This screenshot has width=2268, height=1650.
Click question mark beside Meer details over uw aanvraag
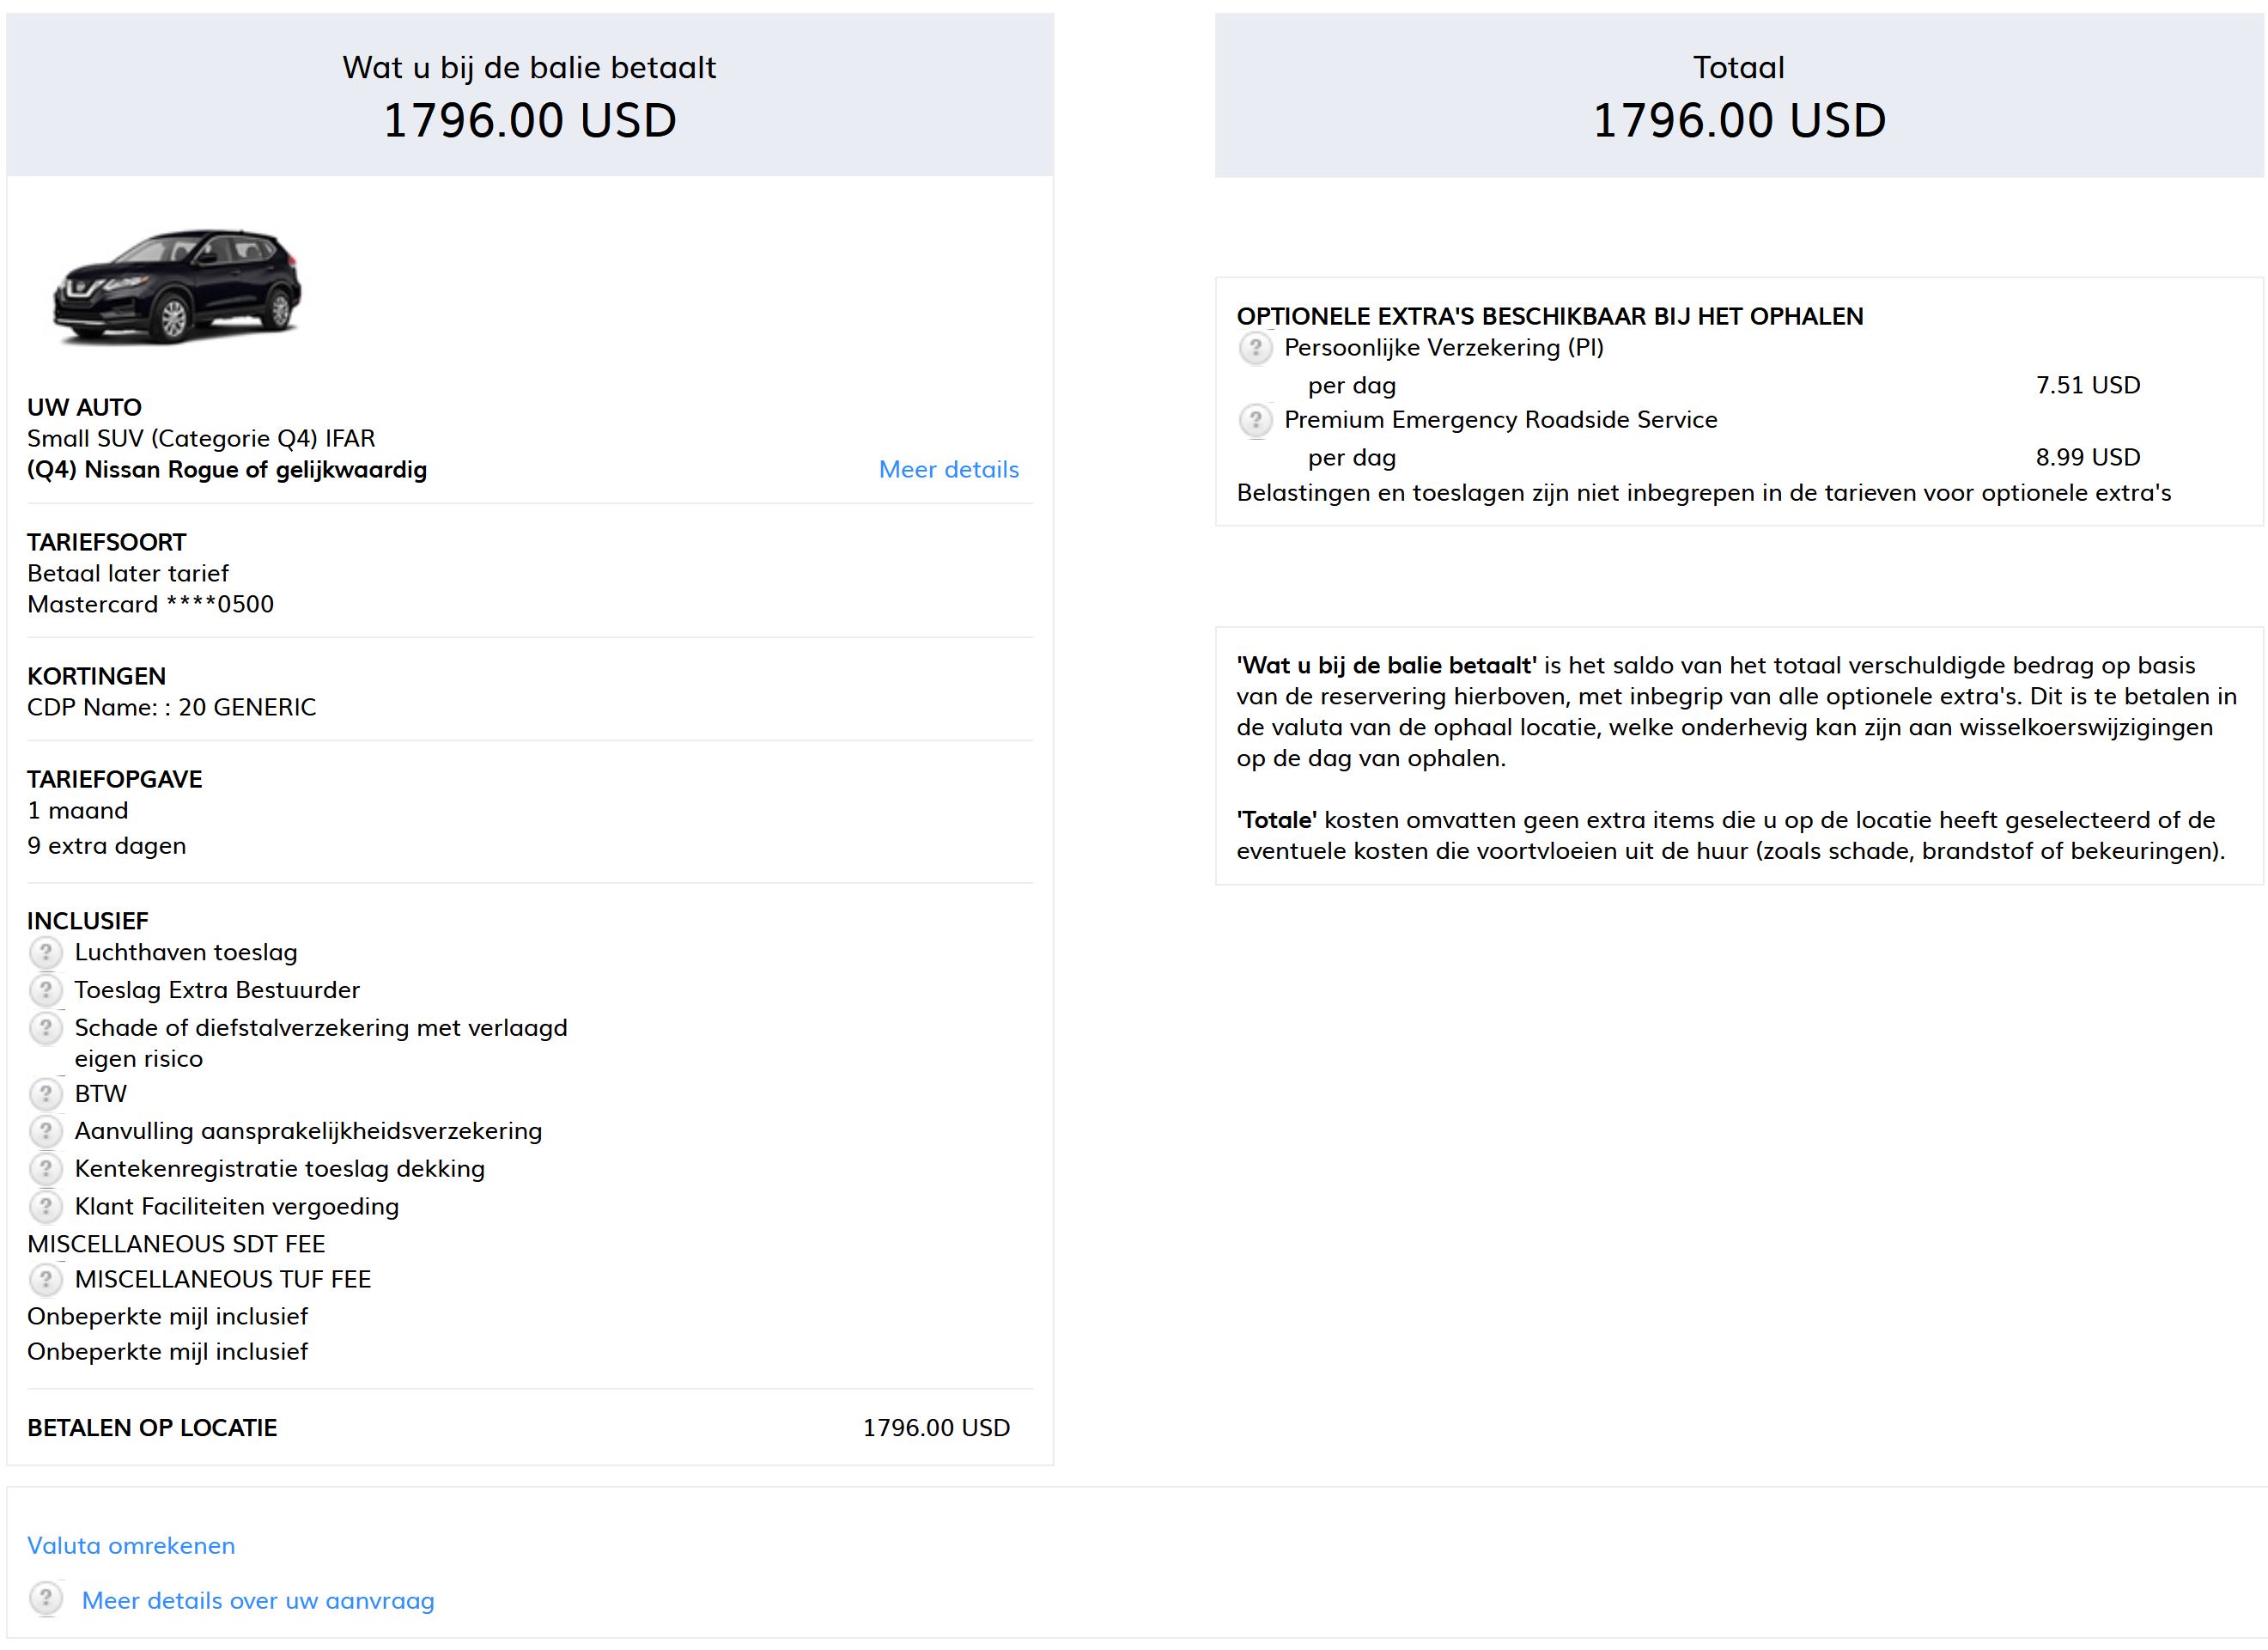click(x=45, y=1599)
